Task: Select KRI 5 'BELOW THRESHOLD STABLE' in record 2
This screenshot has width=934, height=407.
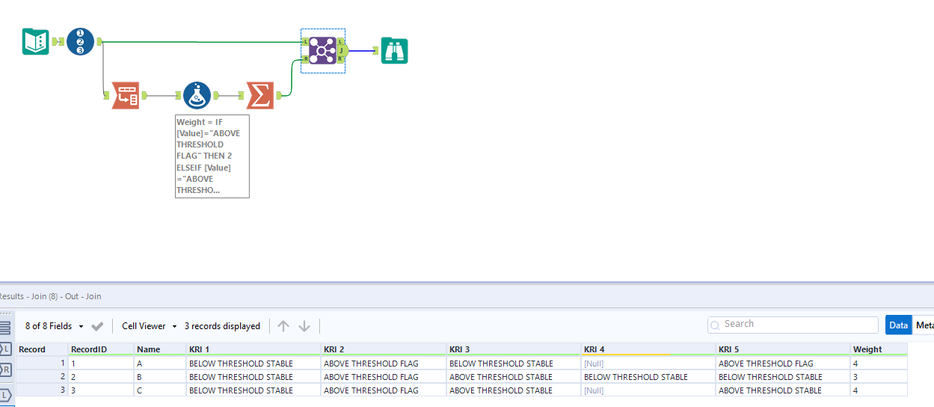Action: pyautogui.click(x=783, y=377)
